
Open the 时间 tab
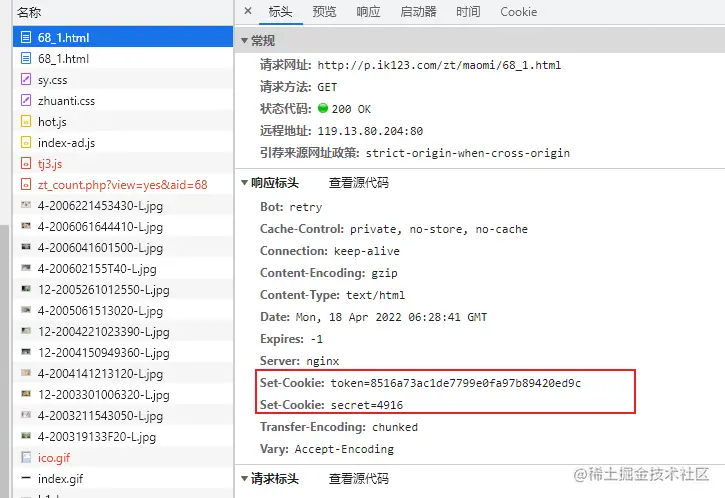click(468, 12)
